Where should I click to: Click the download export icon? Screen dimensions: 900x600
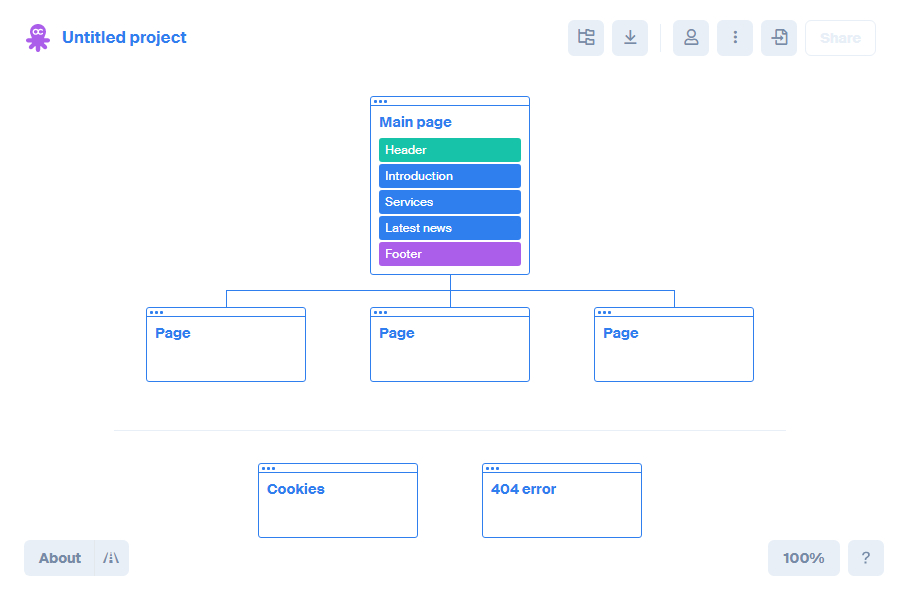click(x=630, y=38)
